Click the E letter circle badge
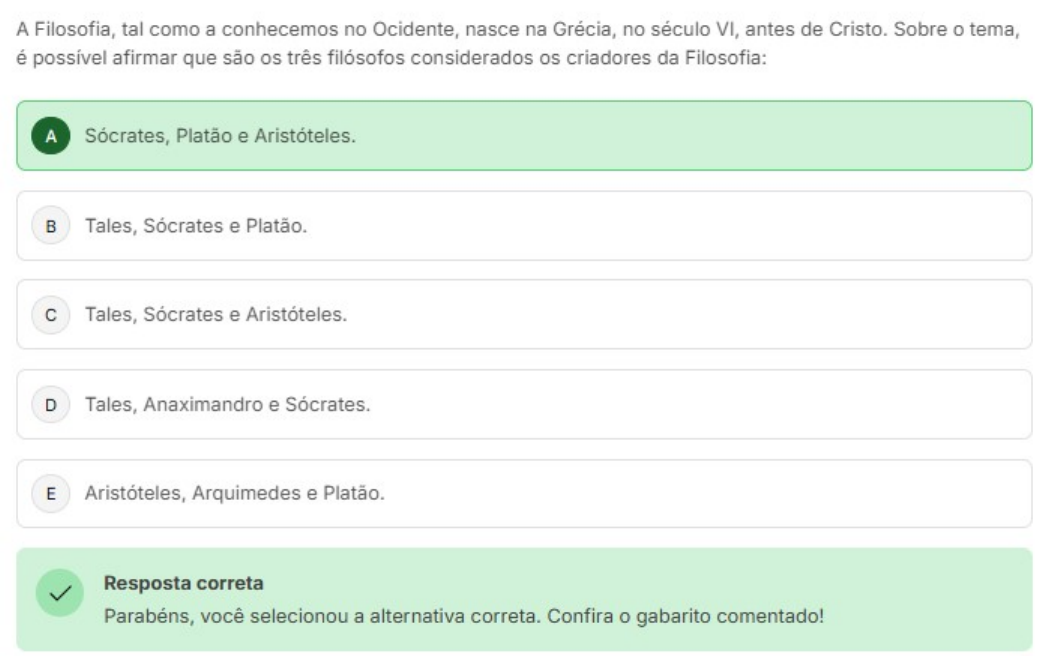This screenshot has height=656, width=1039. click(x=51, y=494)
